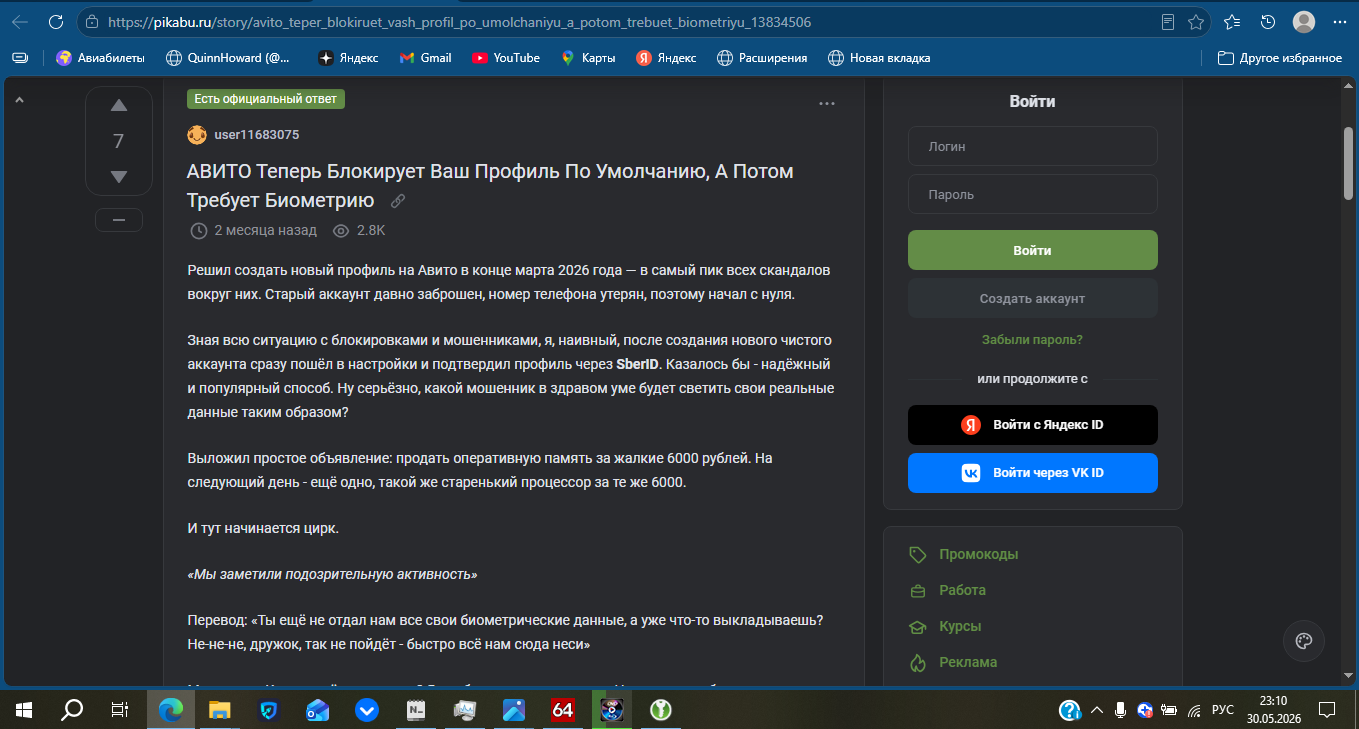Open the user11683075 avatar

tap(197, 134)
